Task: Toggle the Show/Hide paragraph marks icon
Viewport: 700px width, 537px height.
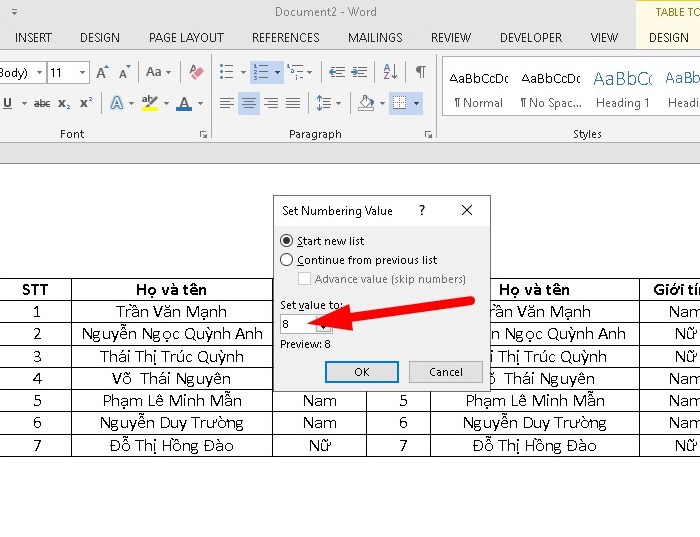Action: [x=421, y=72]
